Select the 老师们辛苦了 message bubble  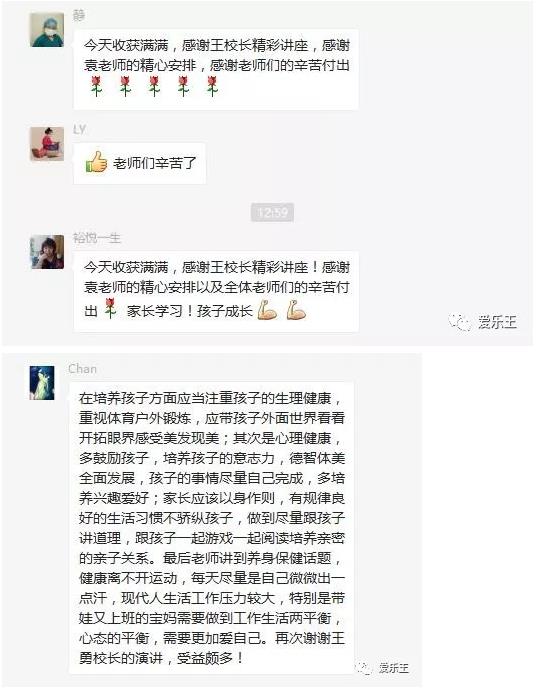139,163
